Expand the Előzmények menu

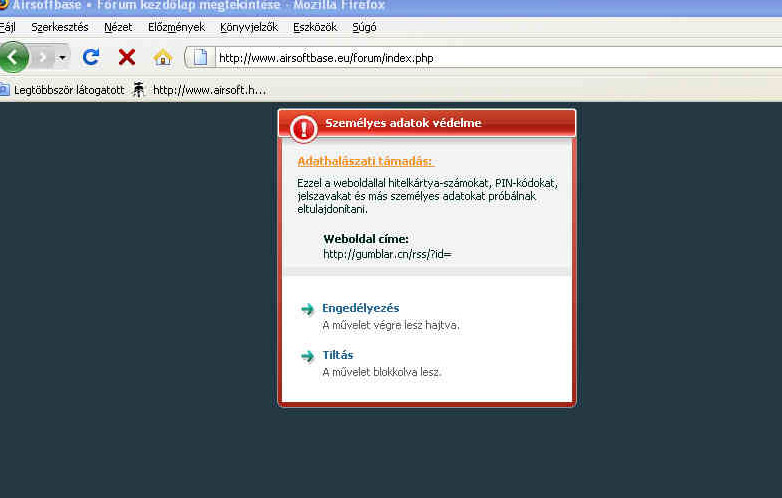pos(176,27)
